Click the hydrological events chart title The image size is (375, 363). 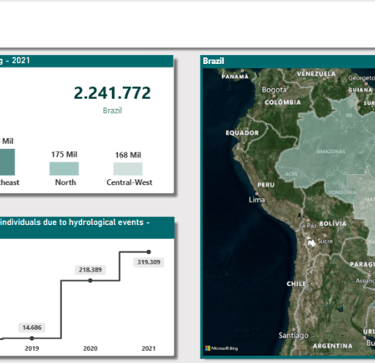(x=75, y=222)
